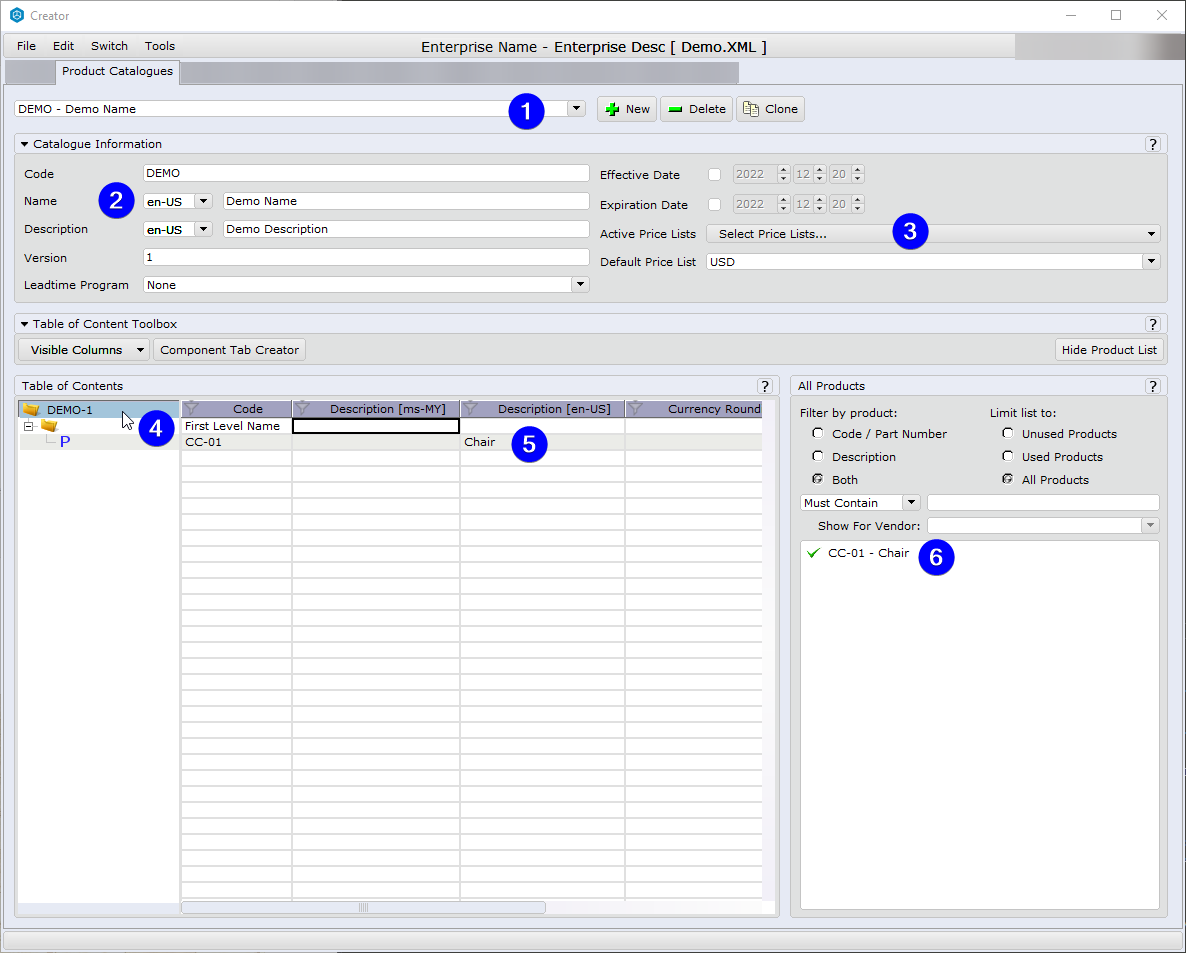This screenshot has width=1186, height=953.
Task: Limit list to Used Products
Action: pos(1007,456)
